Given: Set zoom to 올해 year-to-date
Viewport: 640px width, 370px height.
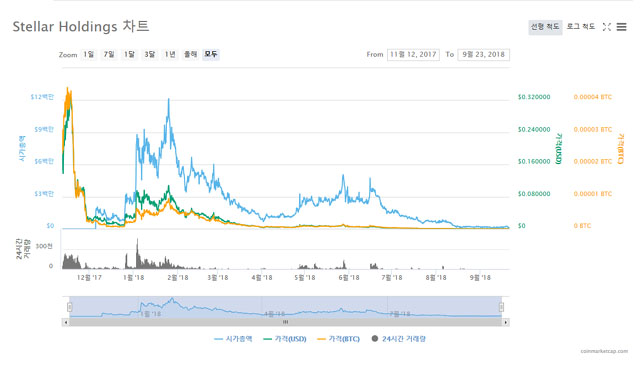Looking at the screenshot, I should 191,54.
